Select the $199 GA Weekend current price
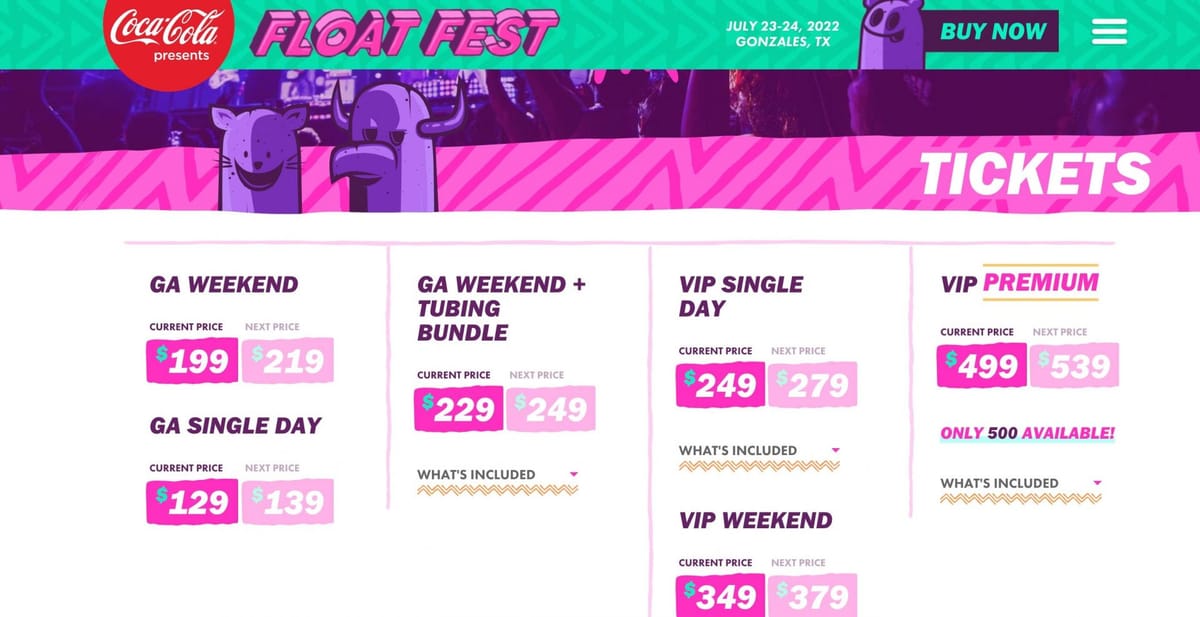This screenshot has height=617, width=1200. point(192,361)
